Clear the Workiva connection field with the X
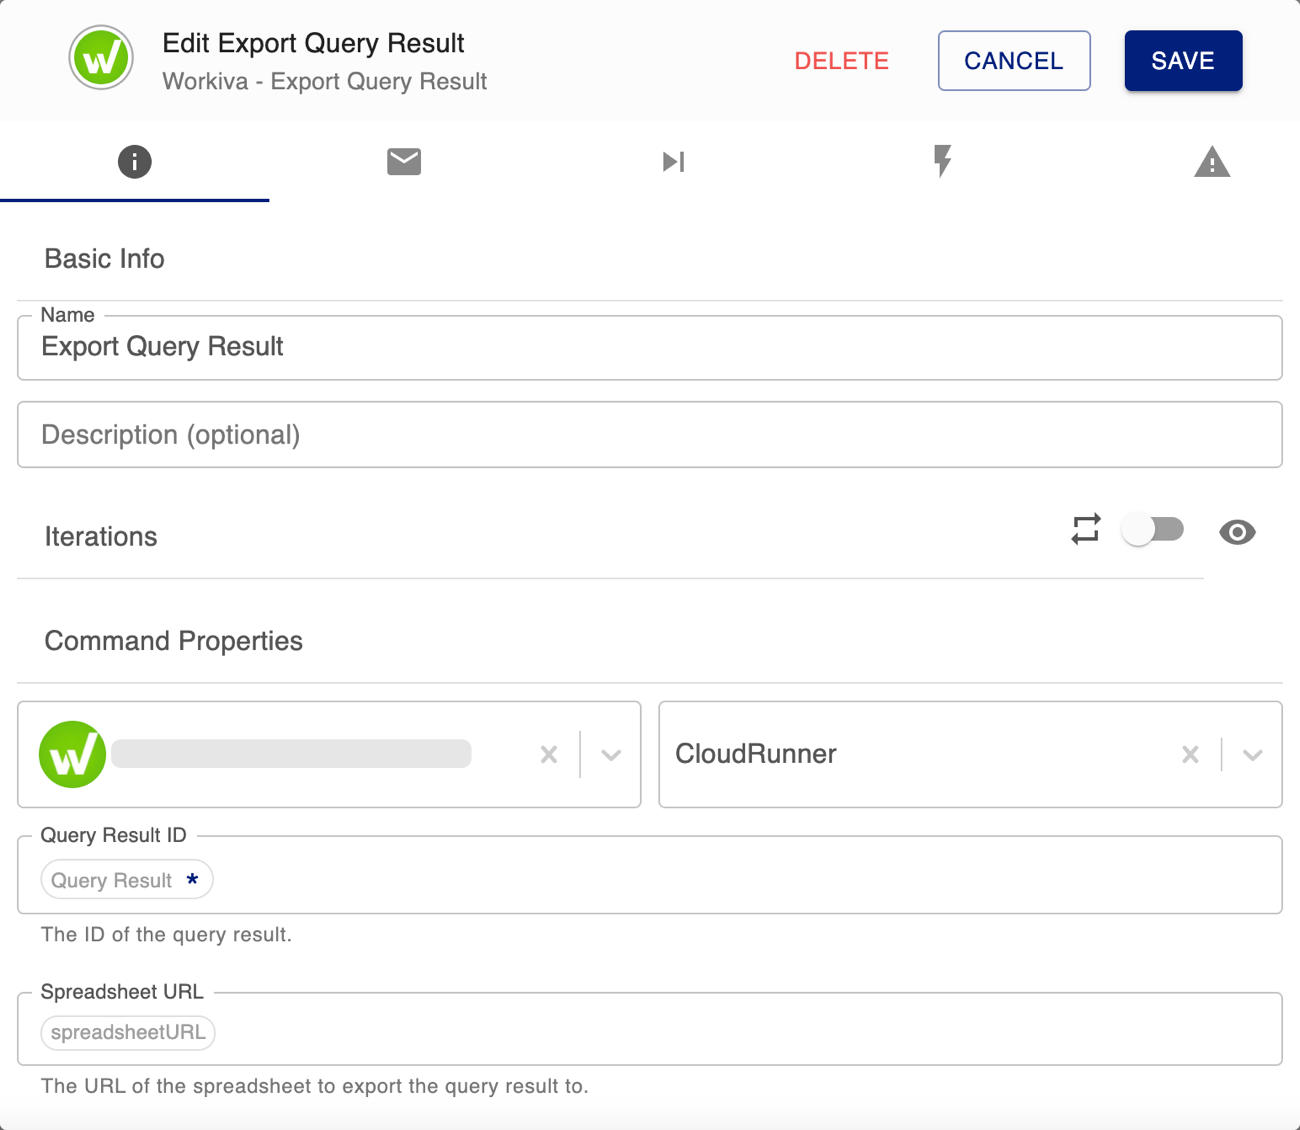The height and width of the screenshot is (1130, 1300). pos(548,754)
